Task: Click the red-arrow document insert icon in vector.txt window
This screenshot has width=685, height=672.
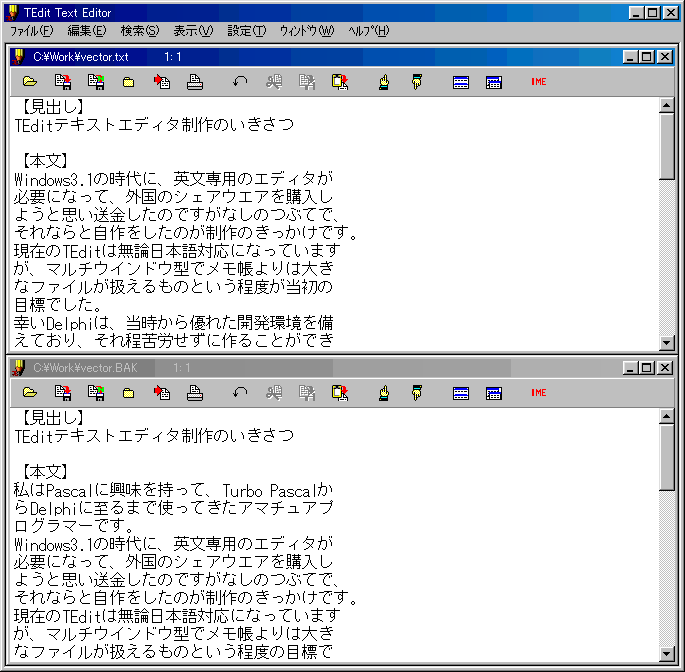Action: (x=162, y=81)
